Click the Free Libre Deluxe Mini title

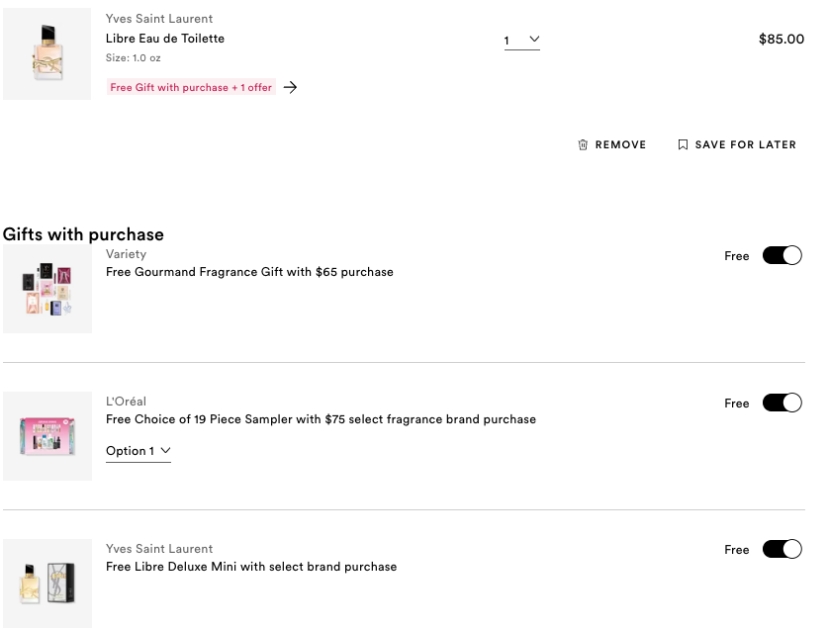tap(251, 566)
